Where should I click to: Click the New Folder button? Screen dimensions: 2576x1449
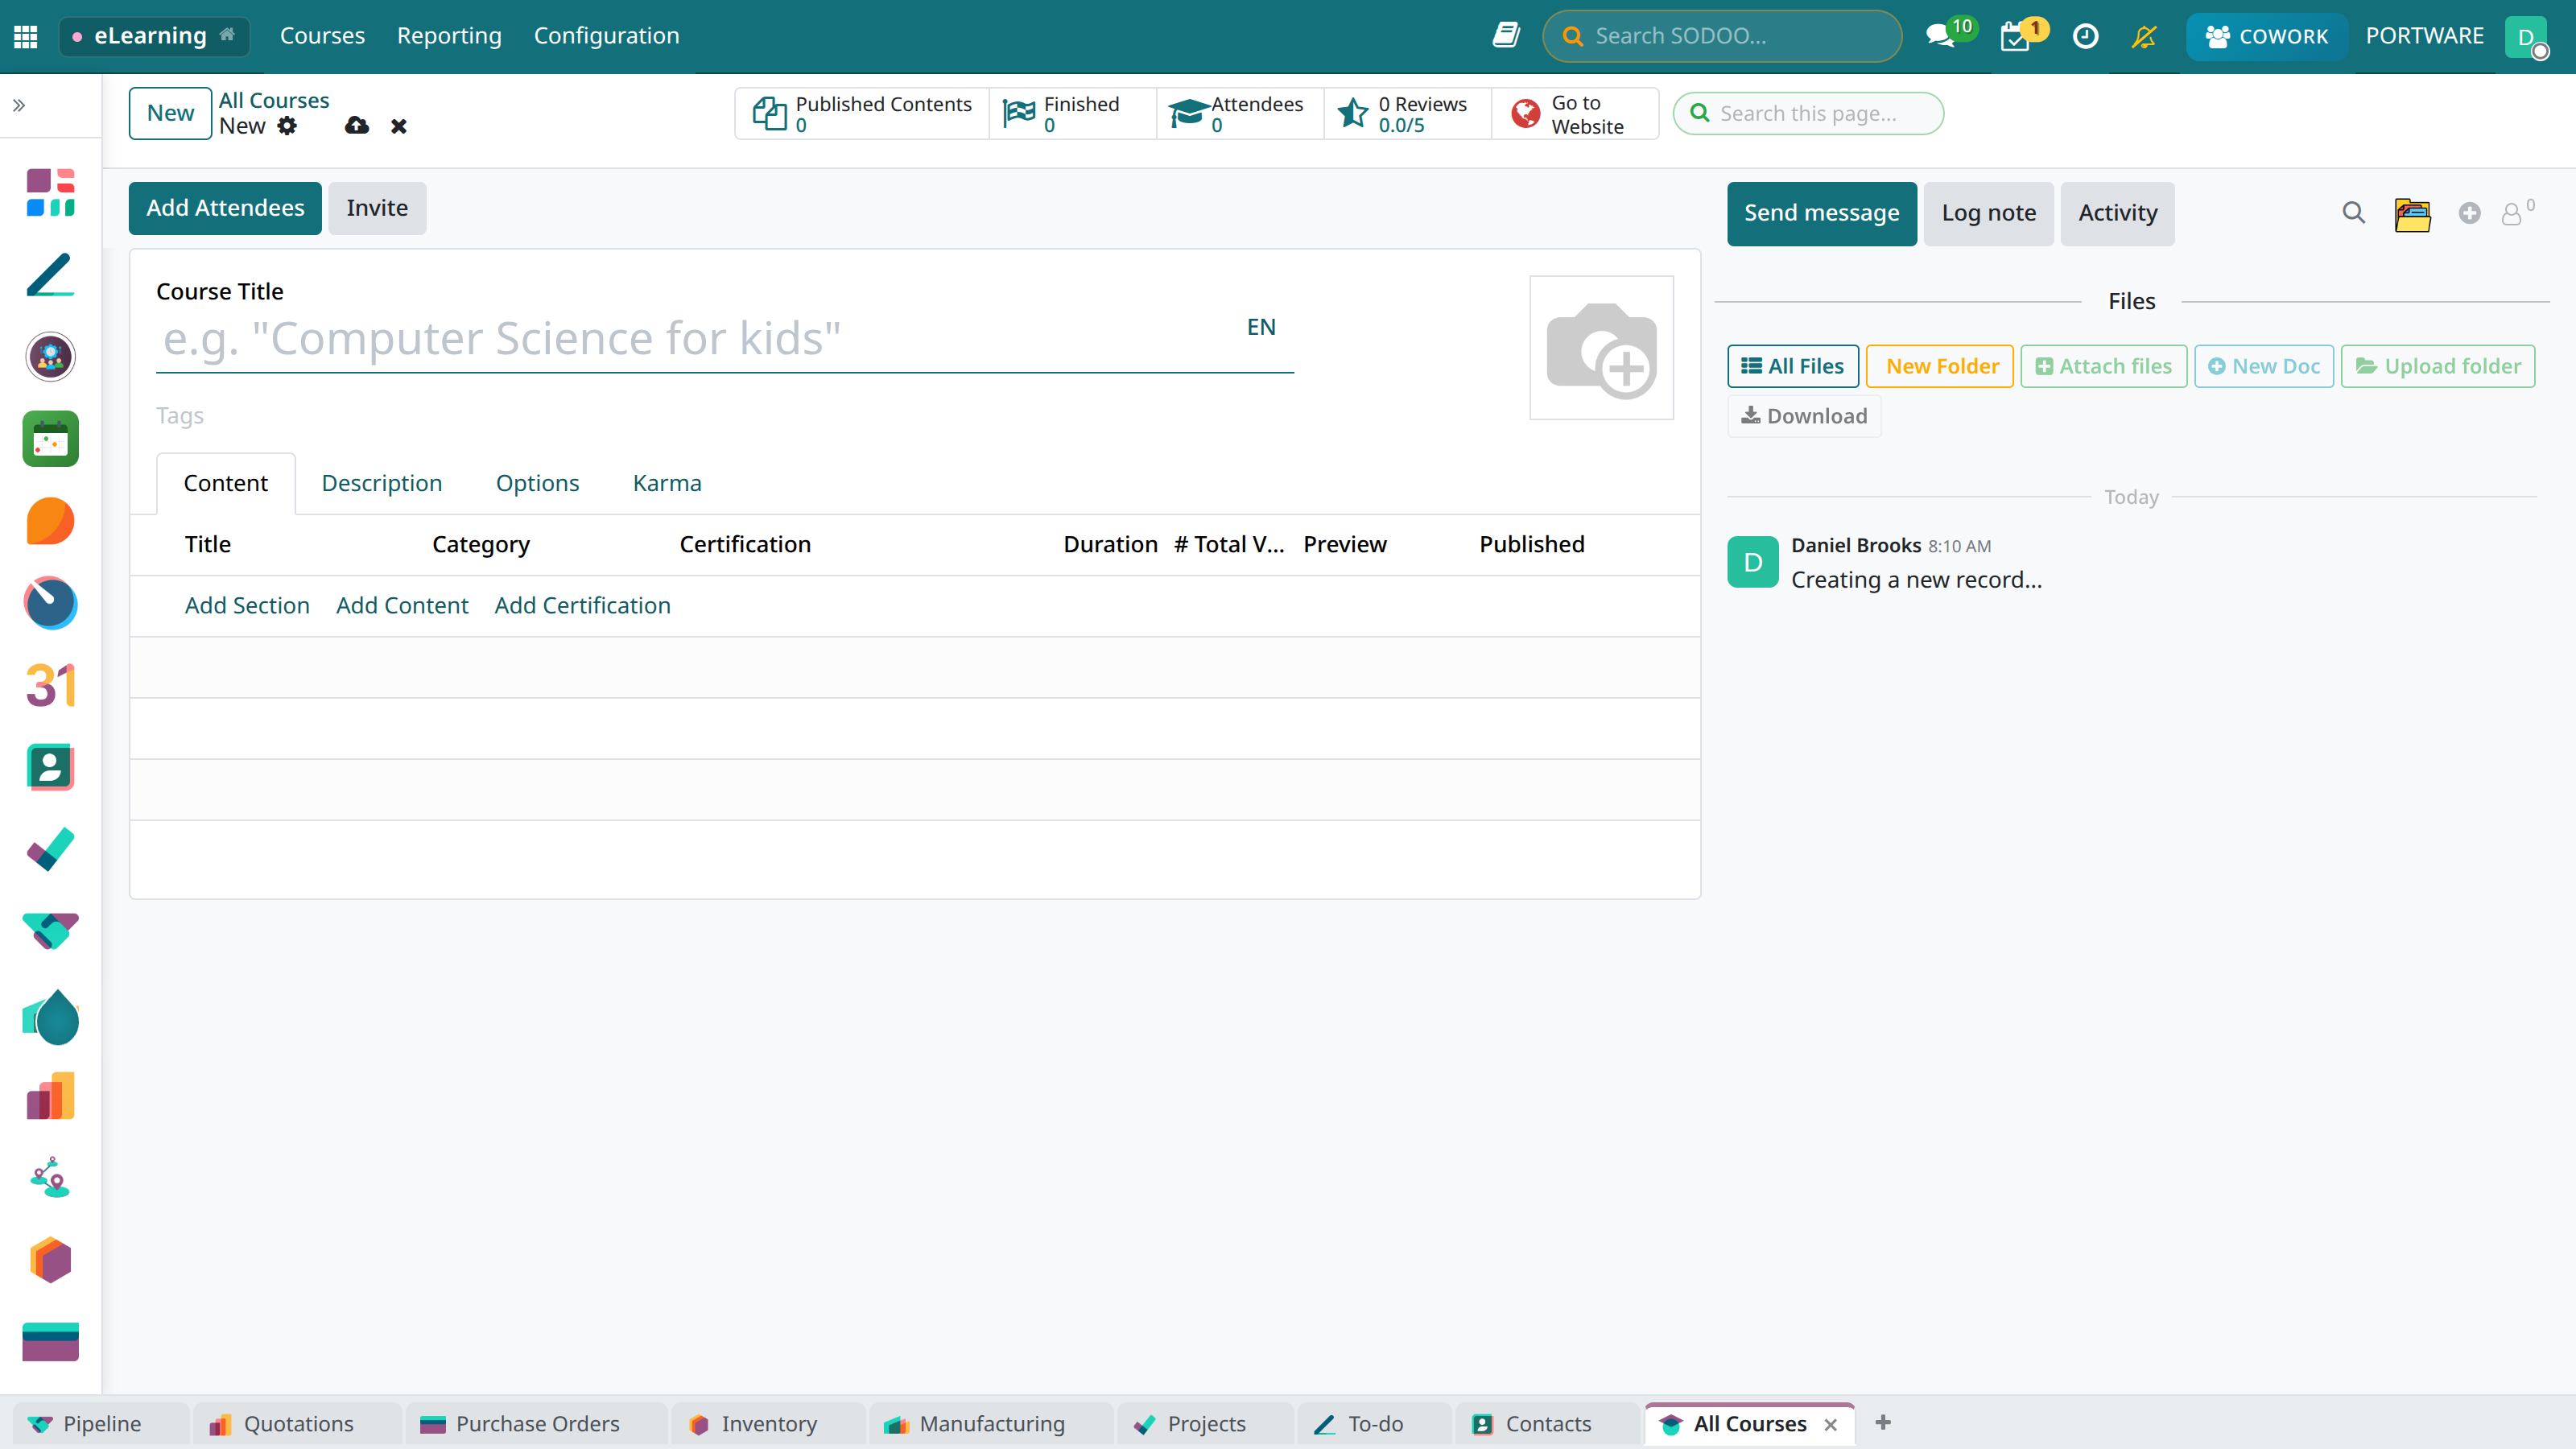coord(1940,366)
